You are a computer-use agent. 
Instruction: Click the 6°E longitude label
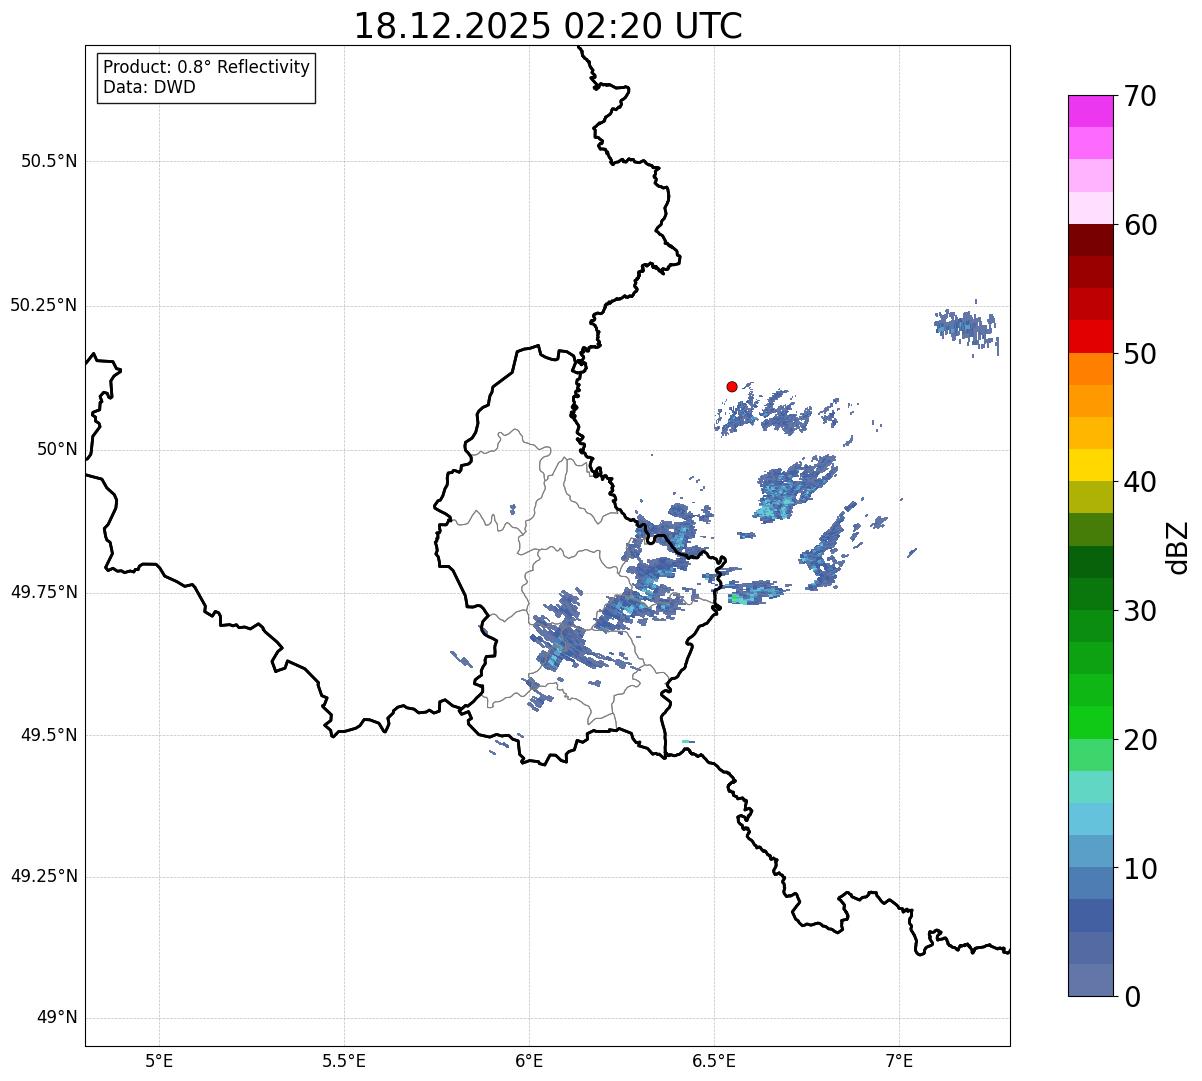point(529,1060)
